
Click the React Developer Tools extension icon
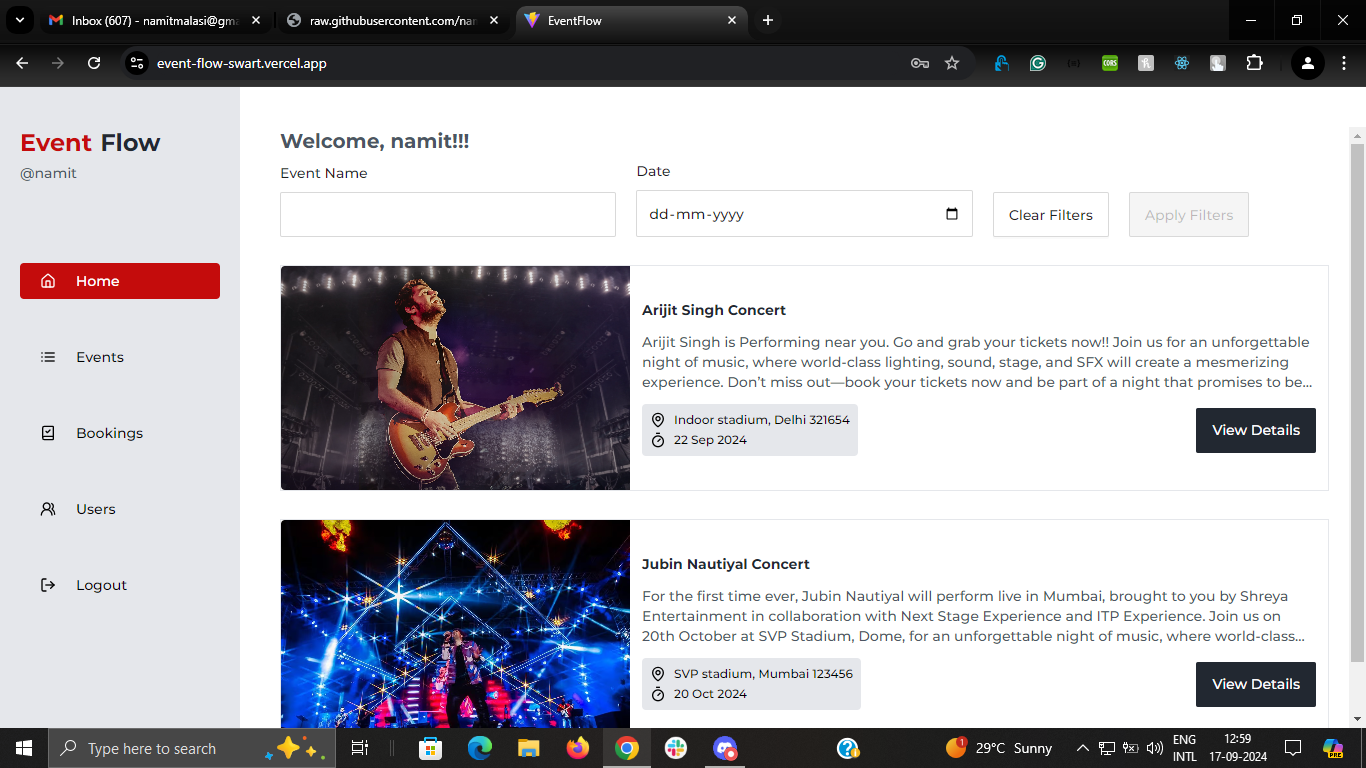[x=1182, y=63]
